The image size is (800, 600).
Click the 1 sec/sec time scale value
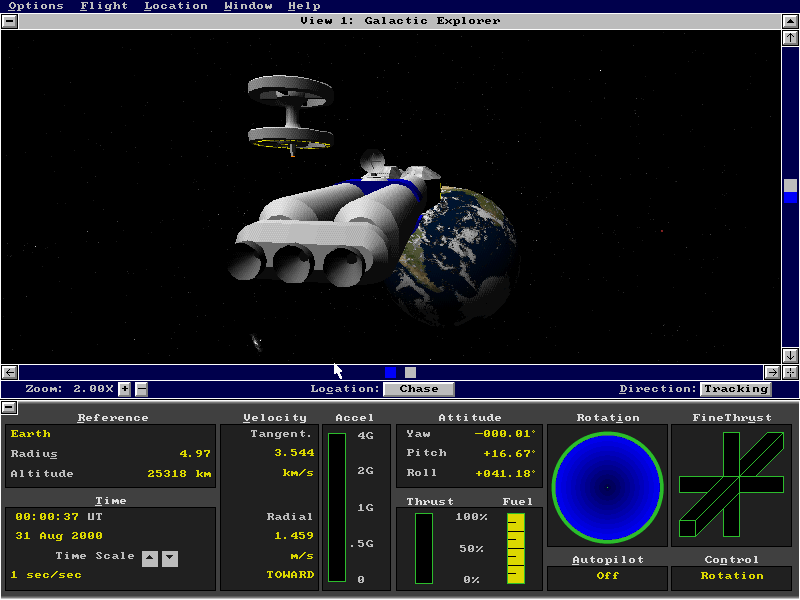point(46,575)
